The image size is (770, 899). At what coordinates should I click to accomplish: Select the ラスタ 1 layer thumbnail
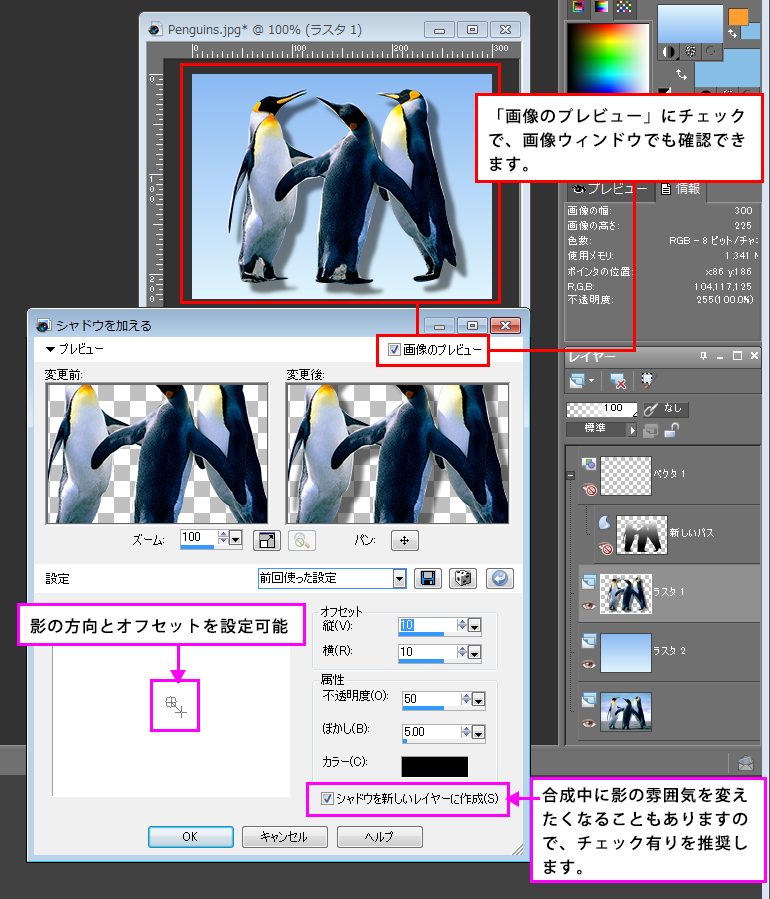click(626, 594)
